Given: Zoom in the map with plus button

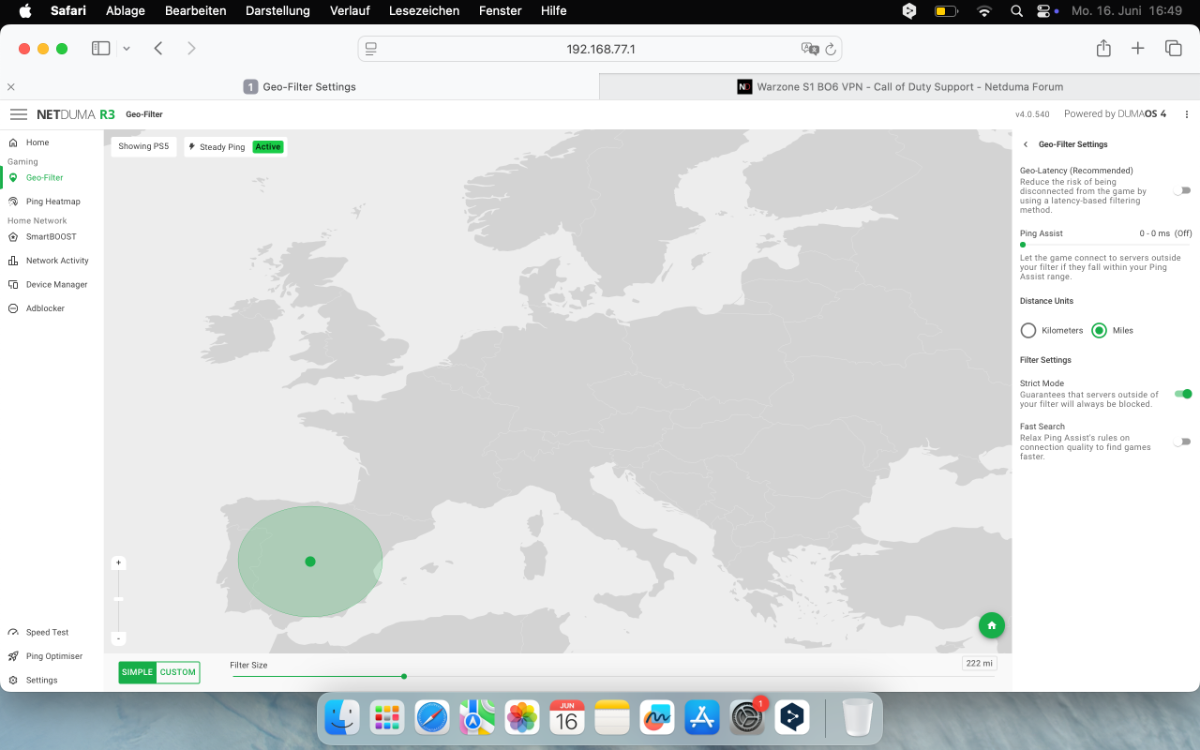Looking at the screenshot, I should [119, 563].
